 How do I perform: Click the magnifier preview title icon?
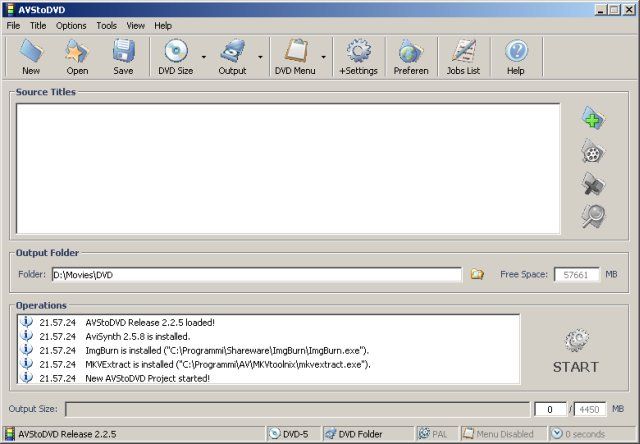click(593, 216)
